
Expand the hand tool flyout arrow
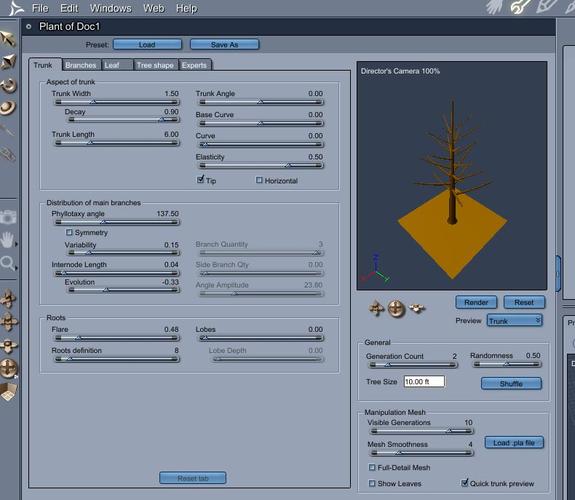16,243
